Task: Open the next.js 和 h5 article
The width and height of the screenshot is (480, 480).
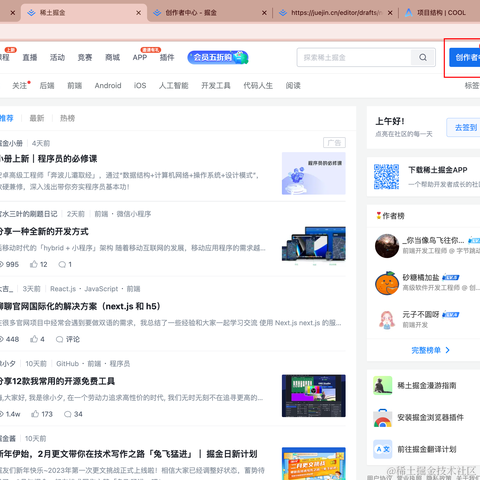Action: (x=80, y=306)
